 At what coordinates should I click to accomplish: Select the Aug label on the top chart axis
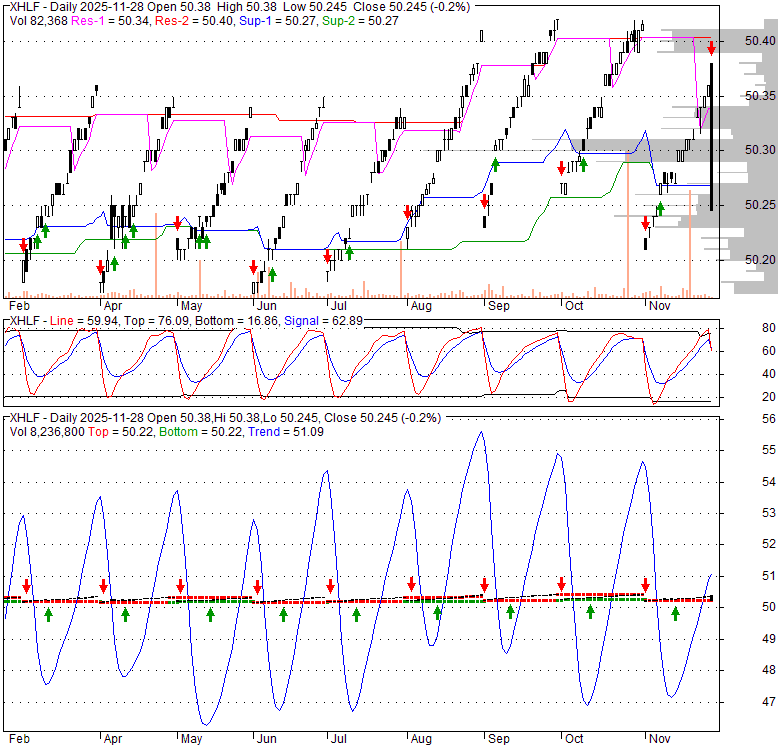(420, 305)
